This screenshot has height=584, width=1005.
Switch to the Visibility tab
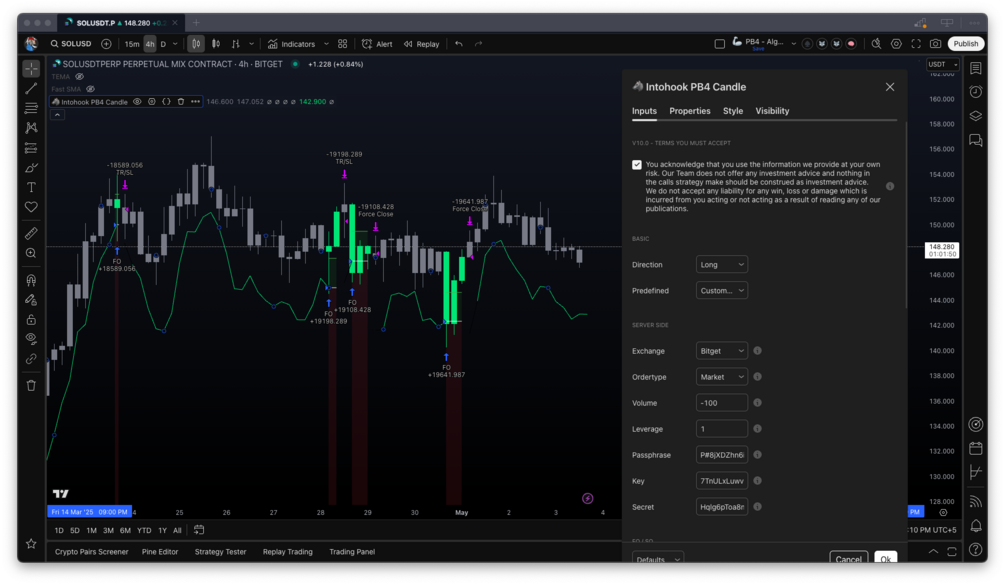coord(772,111)
